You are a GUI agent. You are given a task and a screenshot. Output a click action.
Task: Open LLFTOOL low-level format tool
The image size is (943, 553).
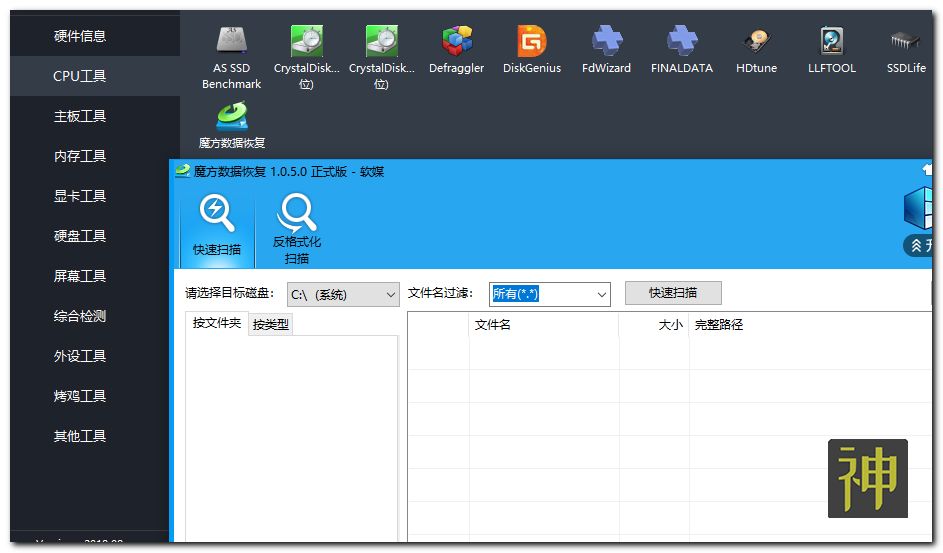point(832,50)
